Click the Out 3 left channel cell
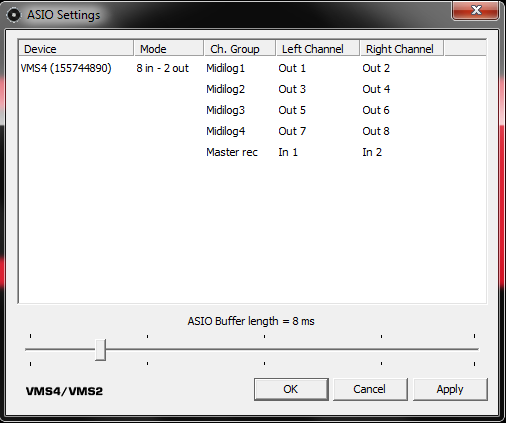This screenshot has height=423, width=506. 292,89
